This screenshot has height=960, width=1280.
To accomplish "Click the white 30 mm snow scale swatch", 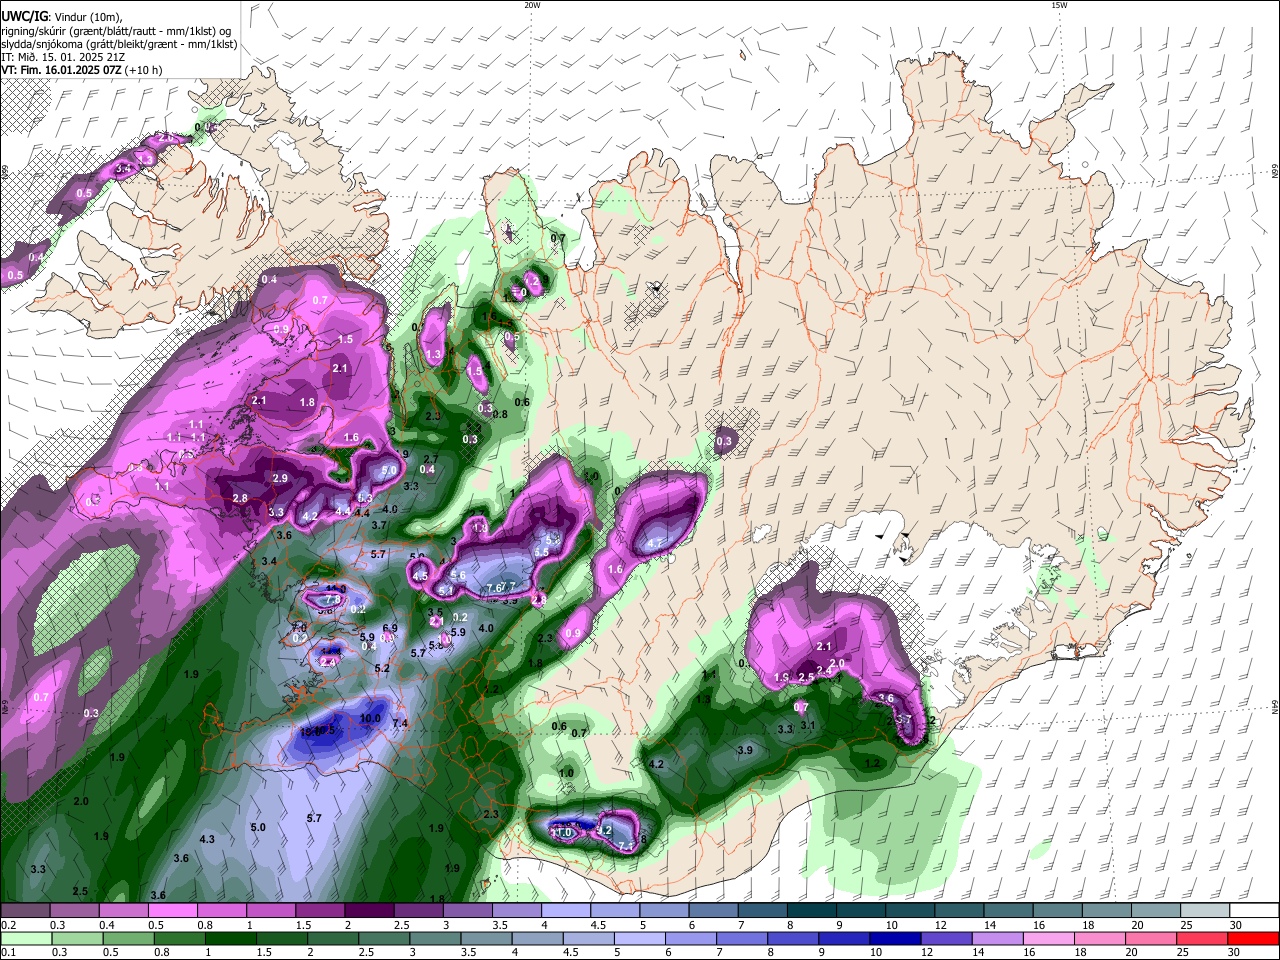I will 1255,911.
